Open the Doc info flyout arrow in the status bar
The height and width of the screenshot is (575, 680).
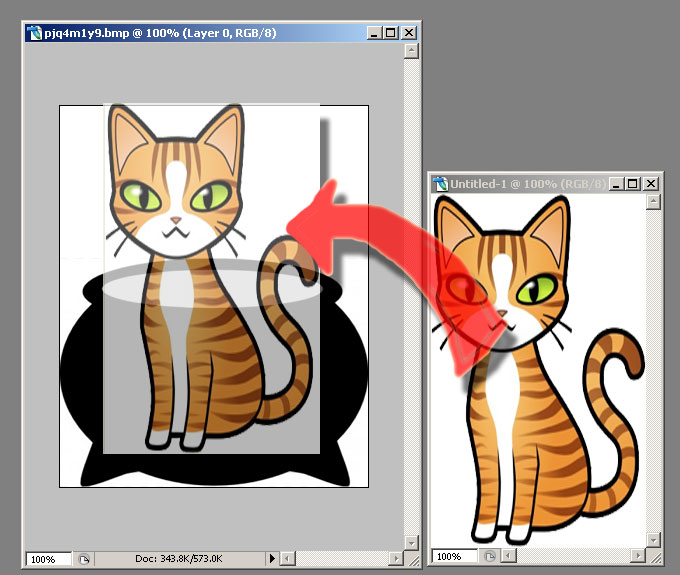(x=272, y=558)
